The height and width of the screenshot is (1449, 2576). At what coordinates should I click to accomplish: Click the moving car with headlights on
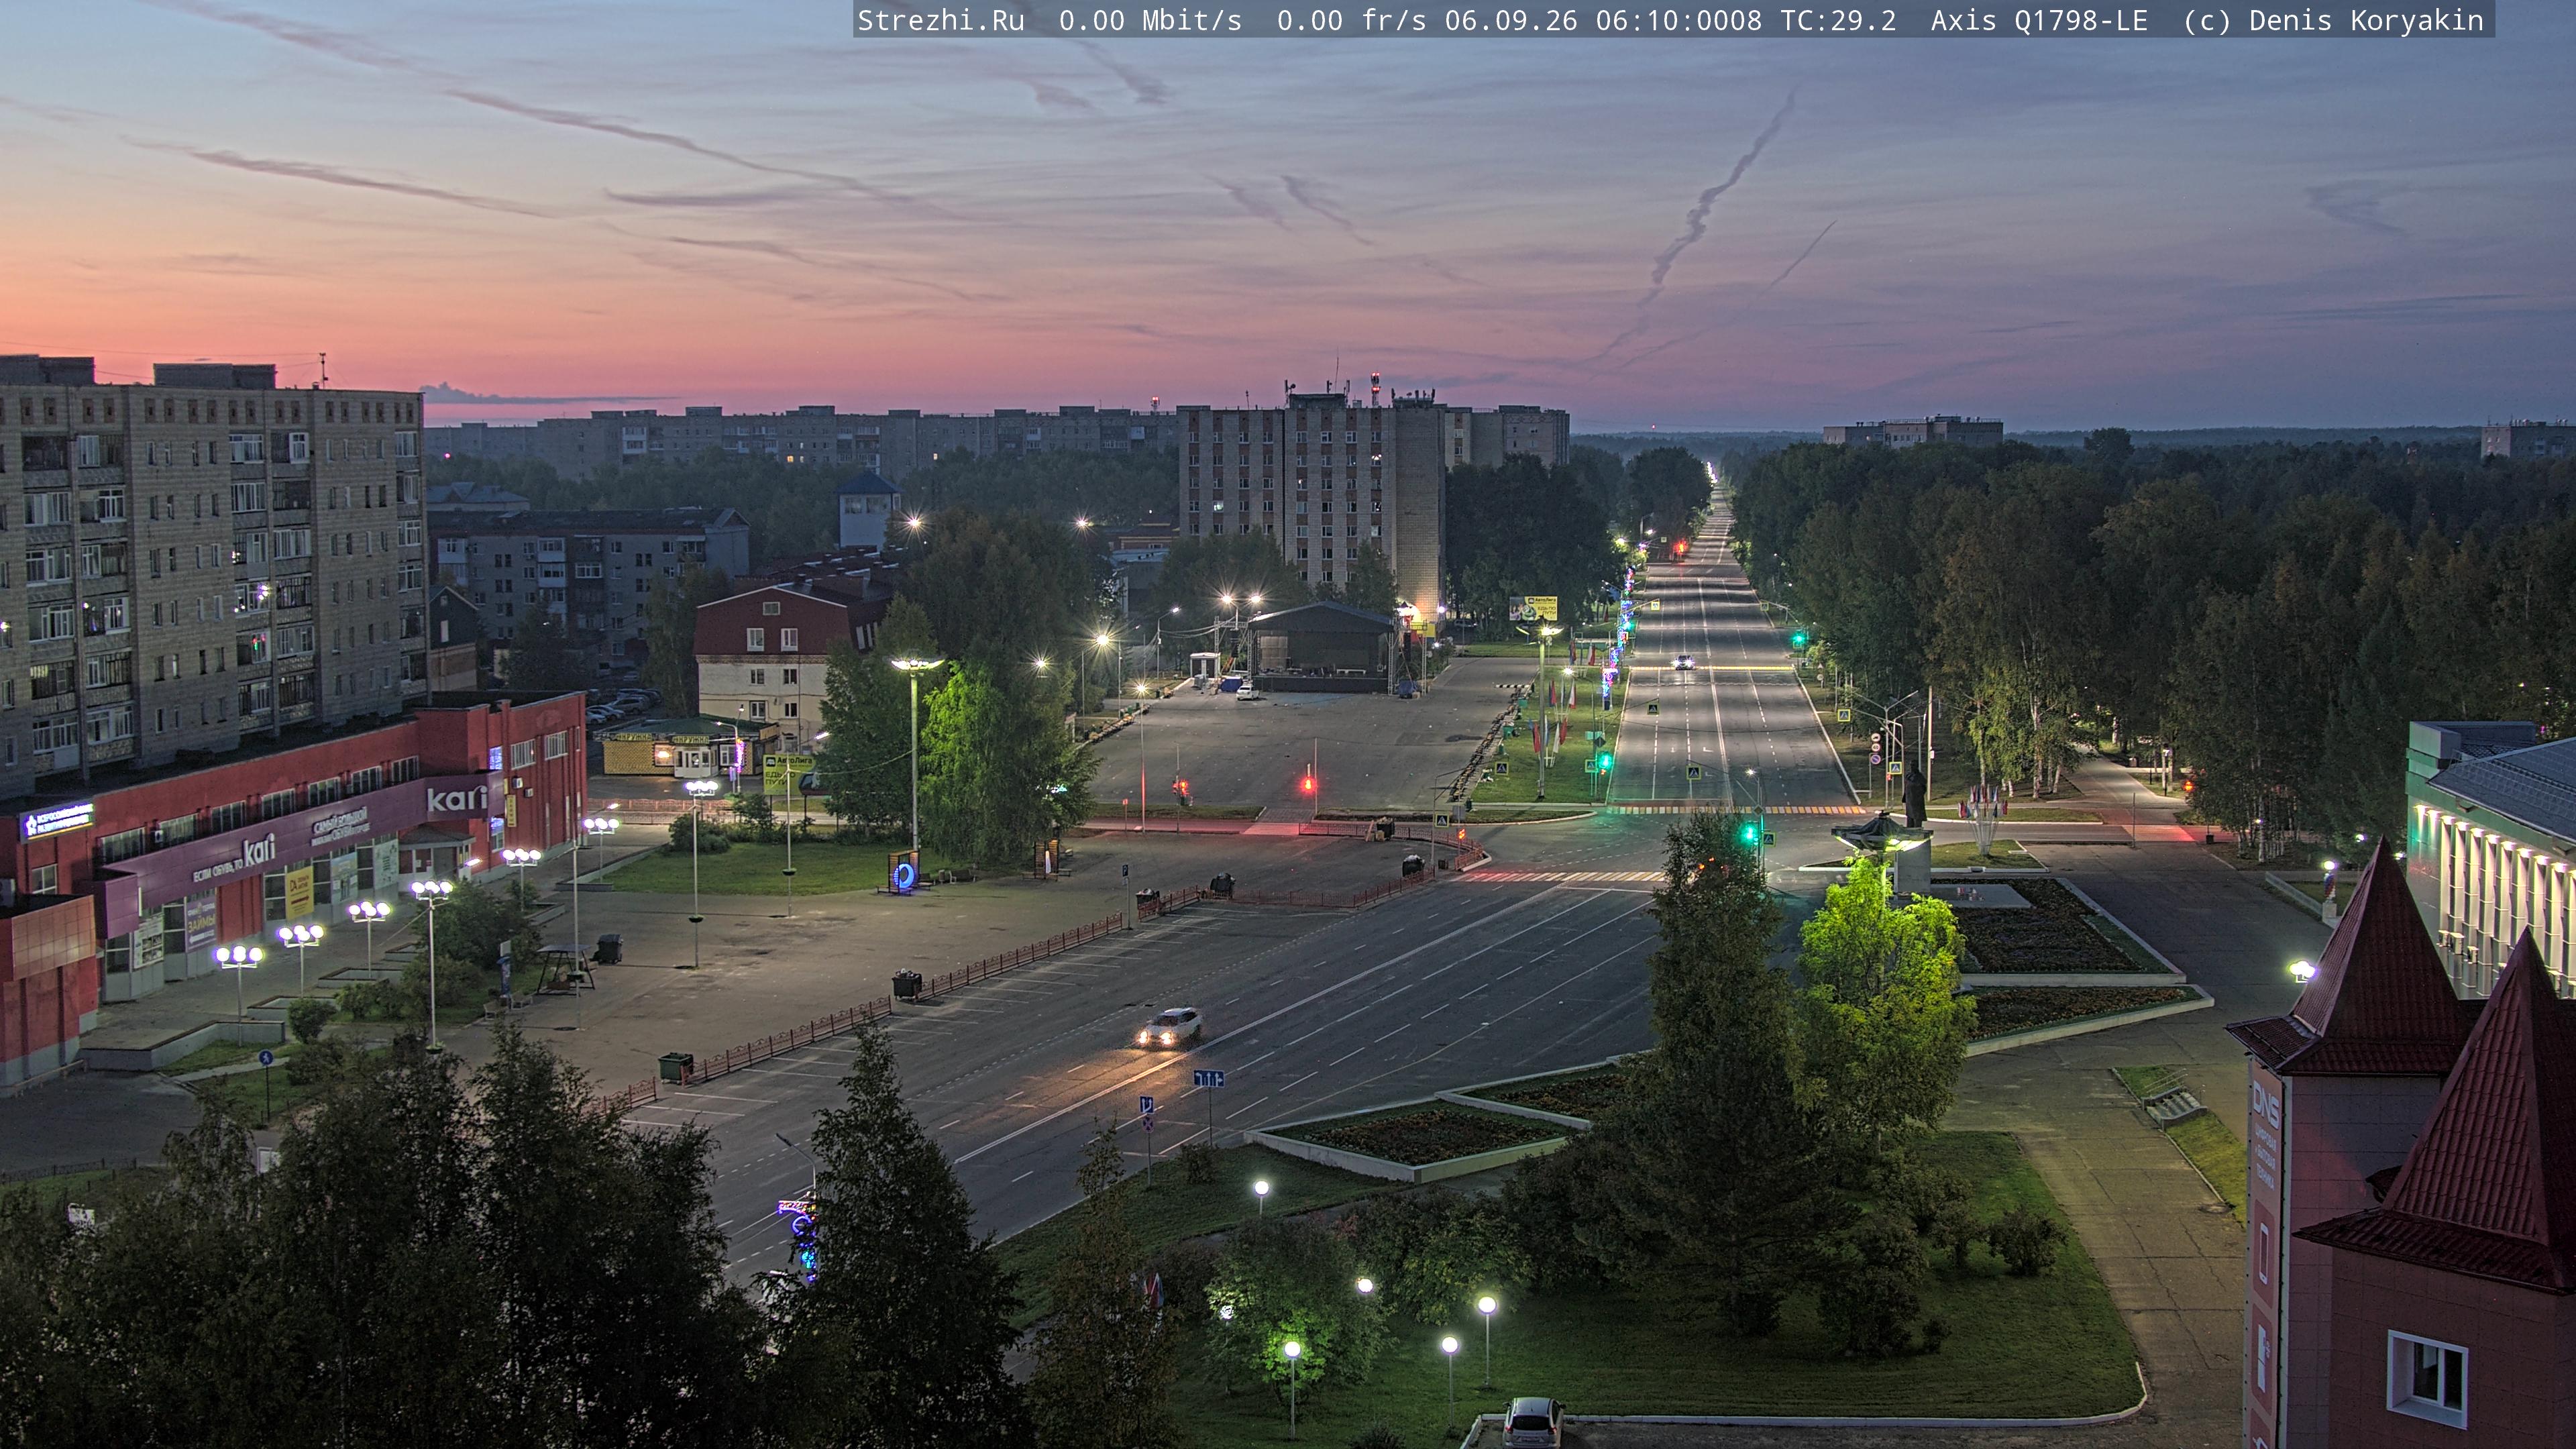tap(1169, 1027)
